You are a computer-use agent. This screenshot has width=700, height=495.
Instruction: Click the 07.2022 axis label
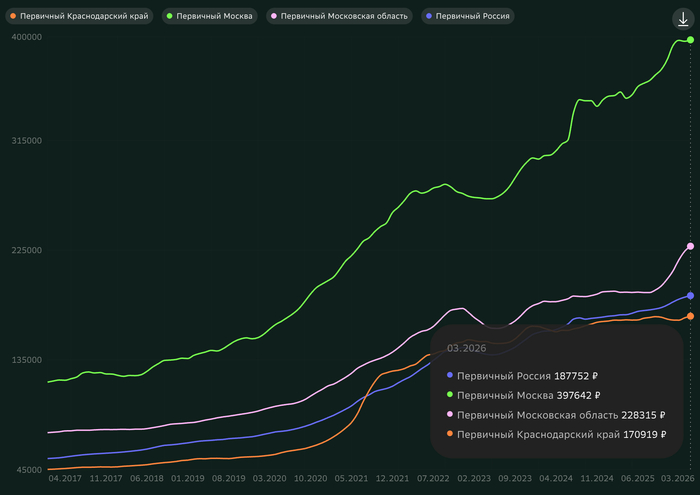pos(433,478)
